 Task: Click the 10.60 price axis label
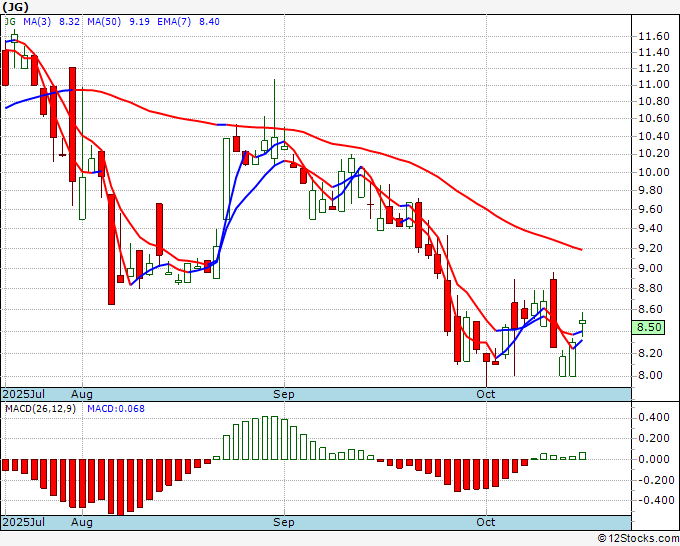click(654, 118)
